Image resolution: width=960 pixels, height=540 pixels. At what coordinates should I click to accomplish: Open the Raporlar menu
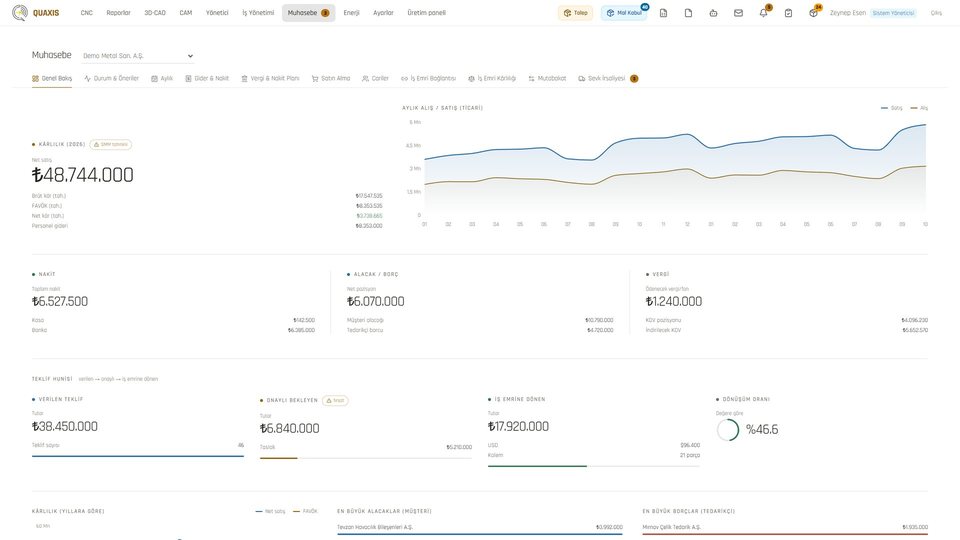118,13
